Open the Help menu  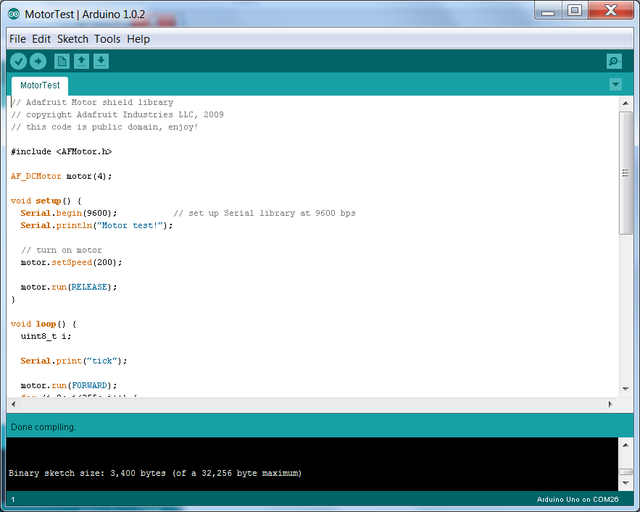pyautogui.click(x=138, y=39)
